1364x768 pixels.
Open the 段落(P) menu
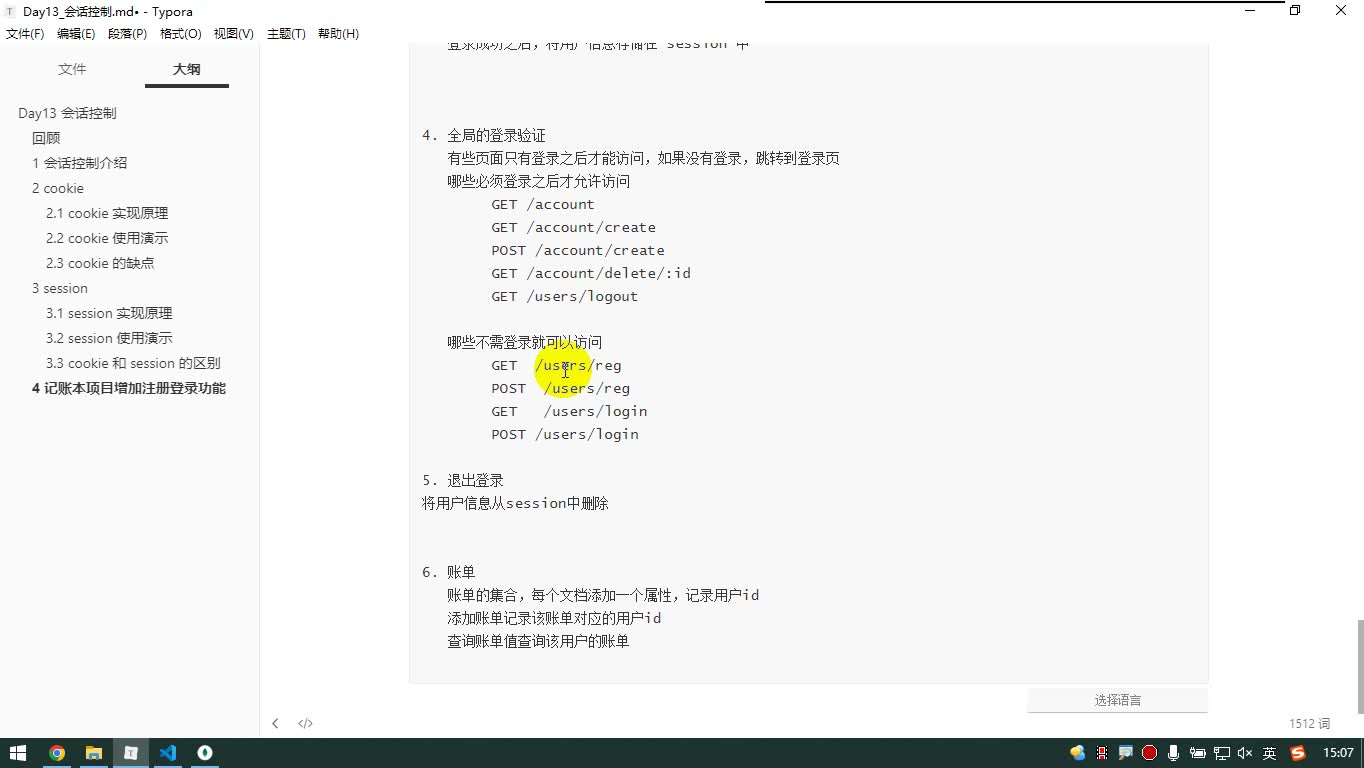click(127, 33)
